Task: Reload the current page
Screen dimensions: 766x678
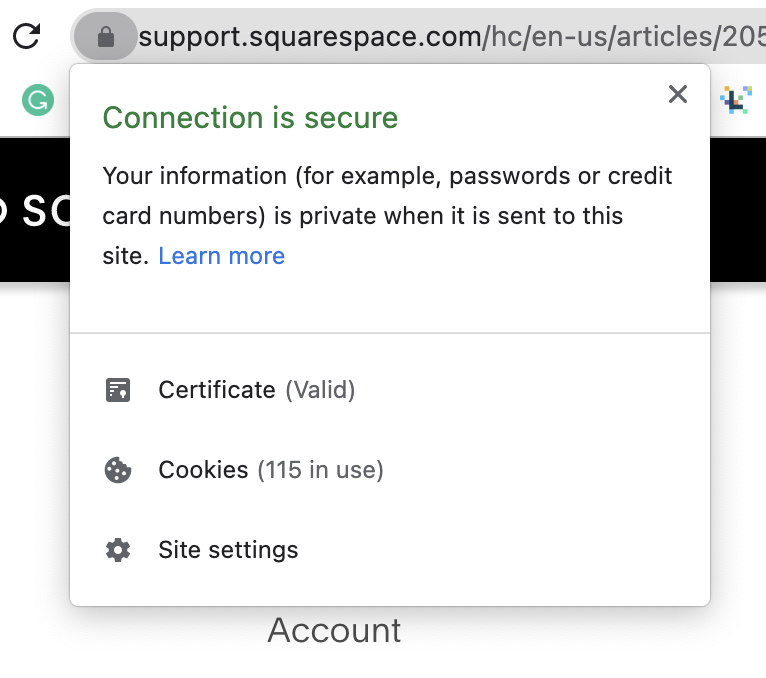Action: pos(26,36)
